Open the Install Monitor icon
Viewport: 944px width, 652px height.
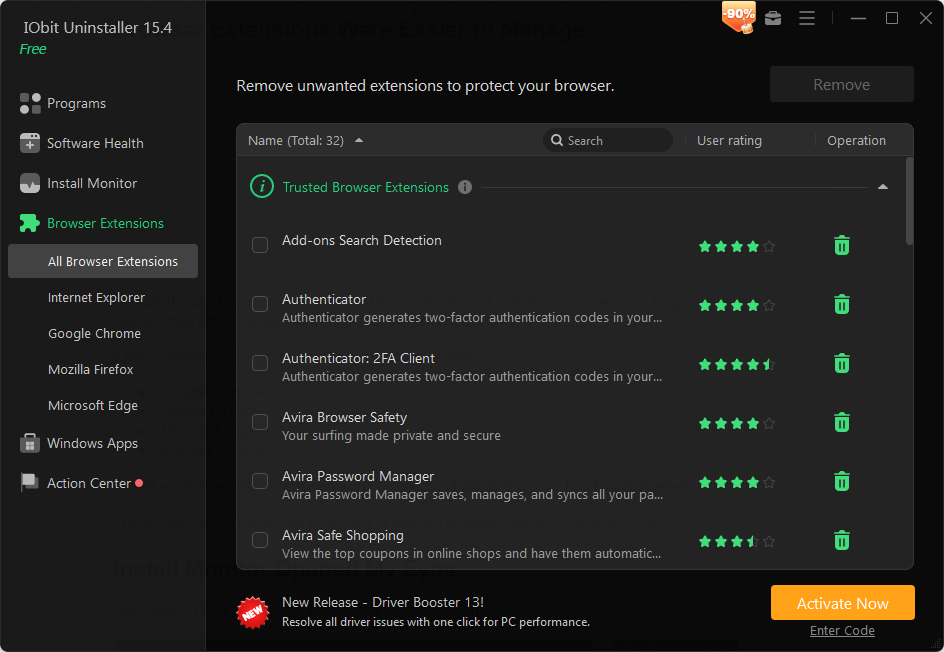pos(30,183)
